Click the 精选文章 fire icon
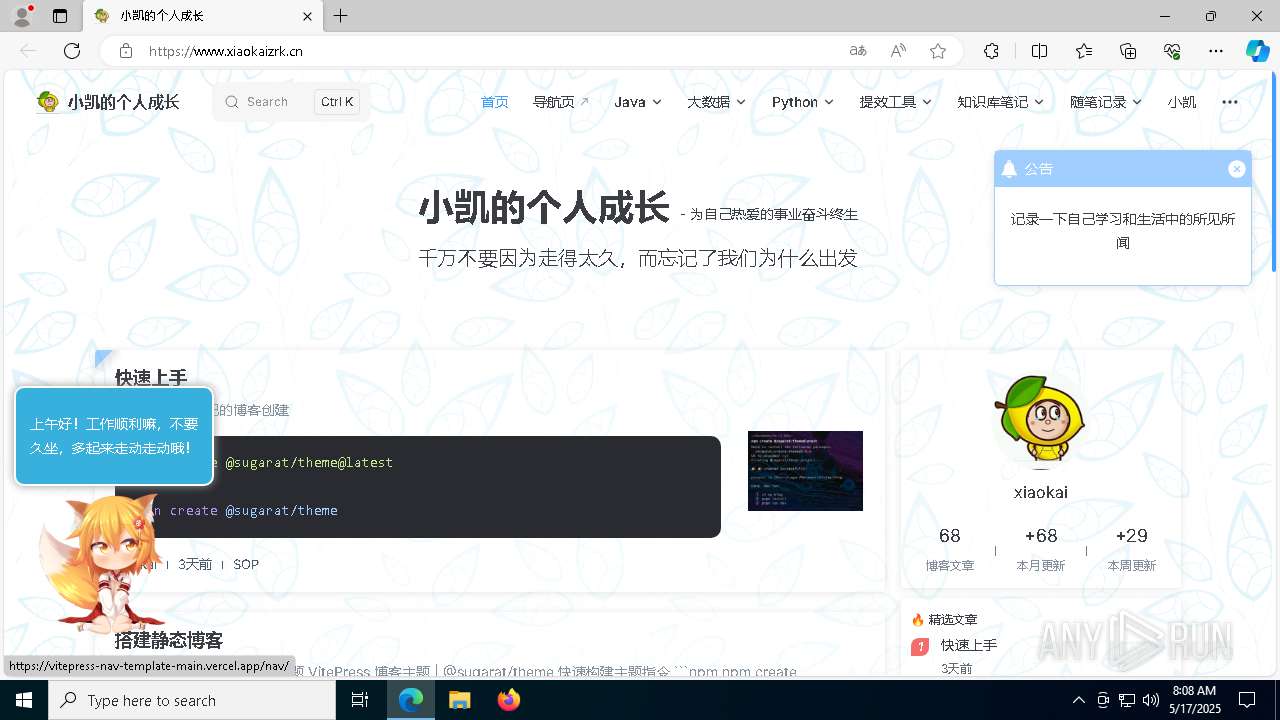The image size is (1280, 720). [918, 620]
